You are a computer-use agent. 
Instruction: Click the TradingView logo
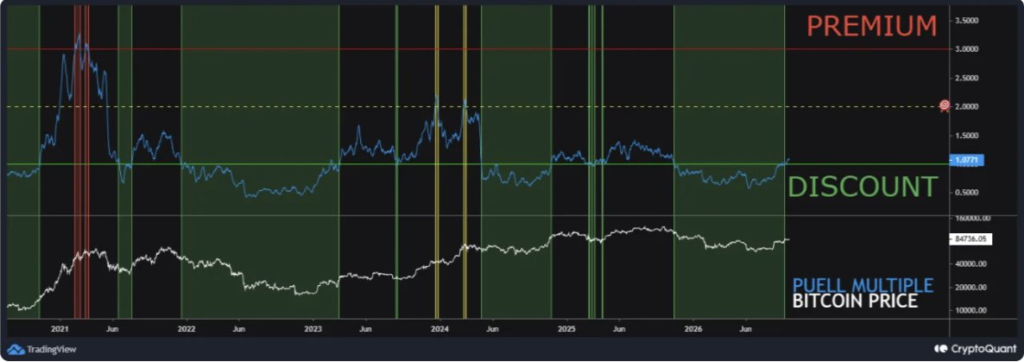click(x=42, y=350)
